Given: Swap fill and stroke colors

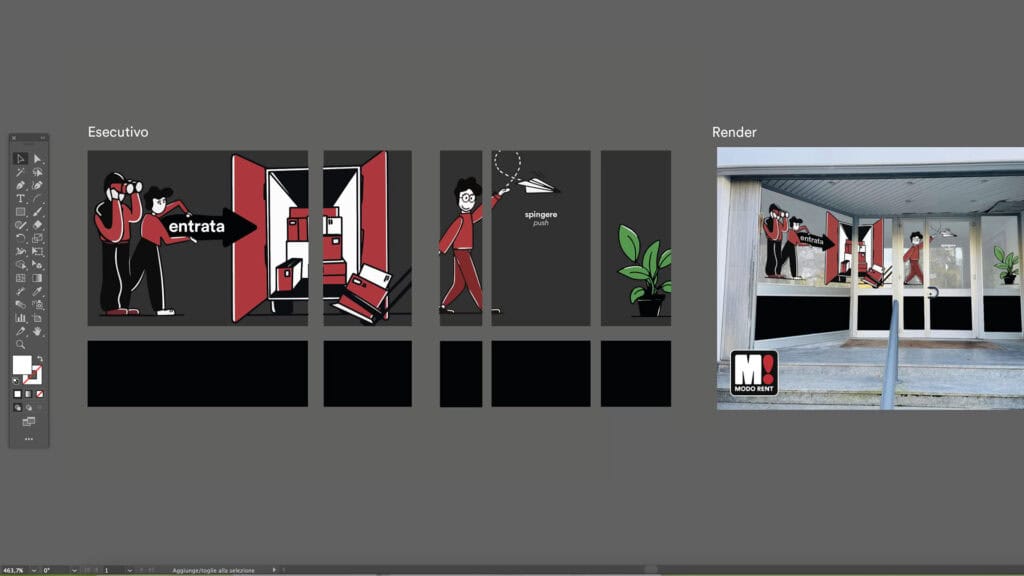Looking at the screenshot, I should click(x=40, y=358).
